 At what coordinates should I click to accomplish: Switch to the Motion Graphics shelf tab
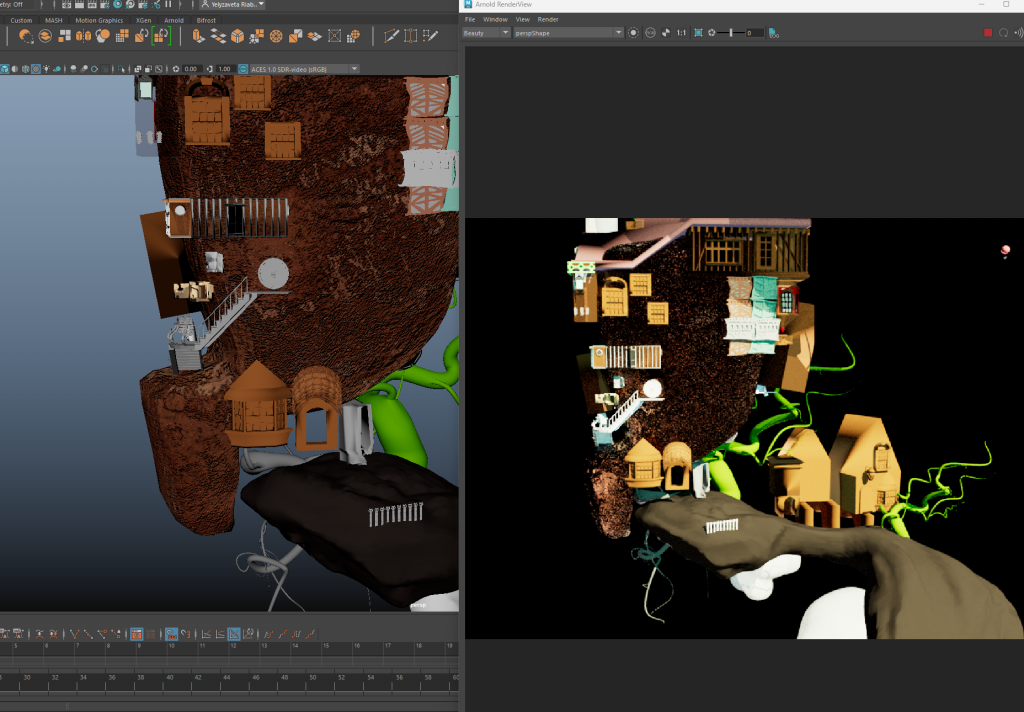tap(97, 20)
